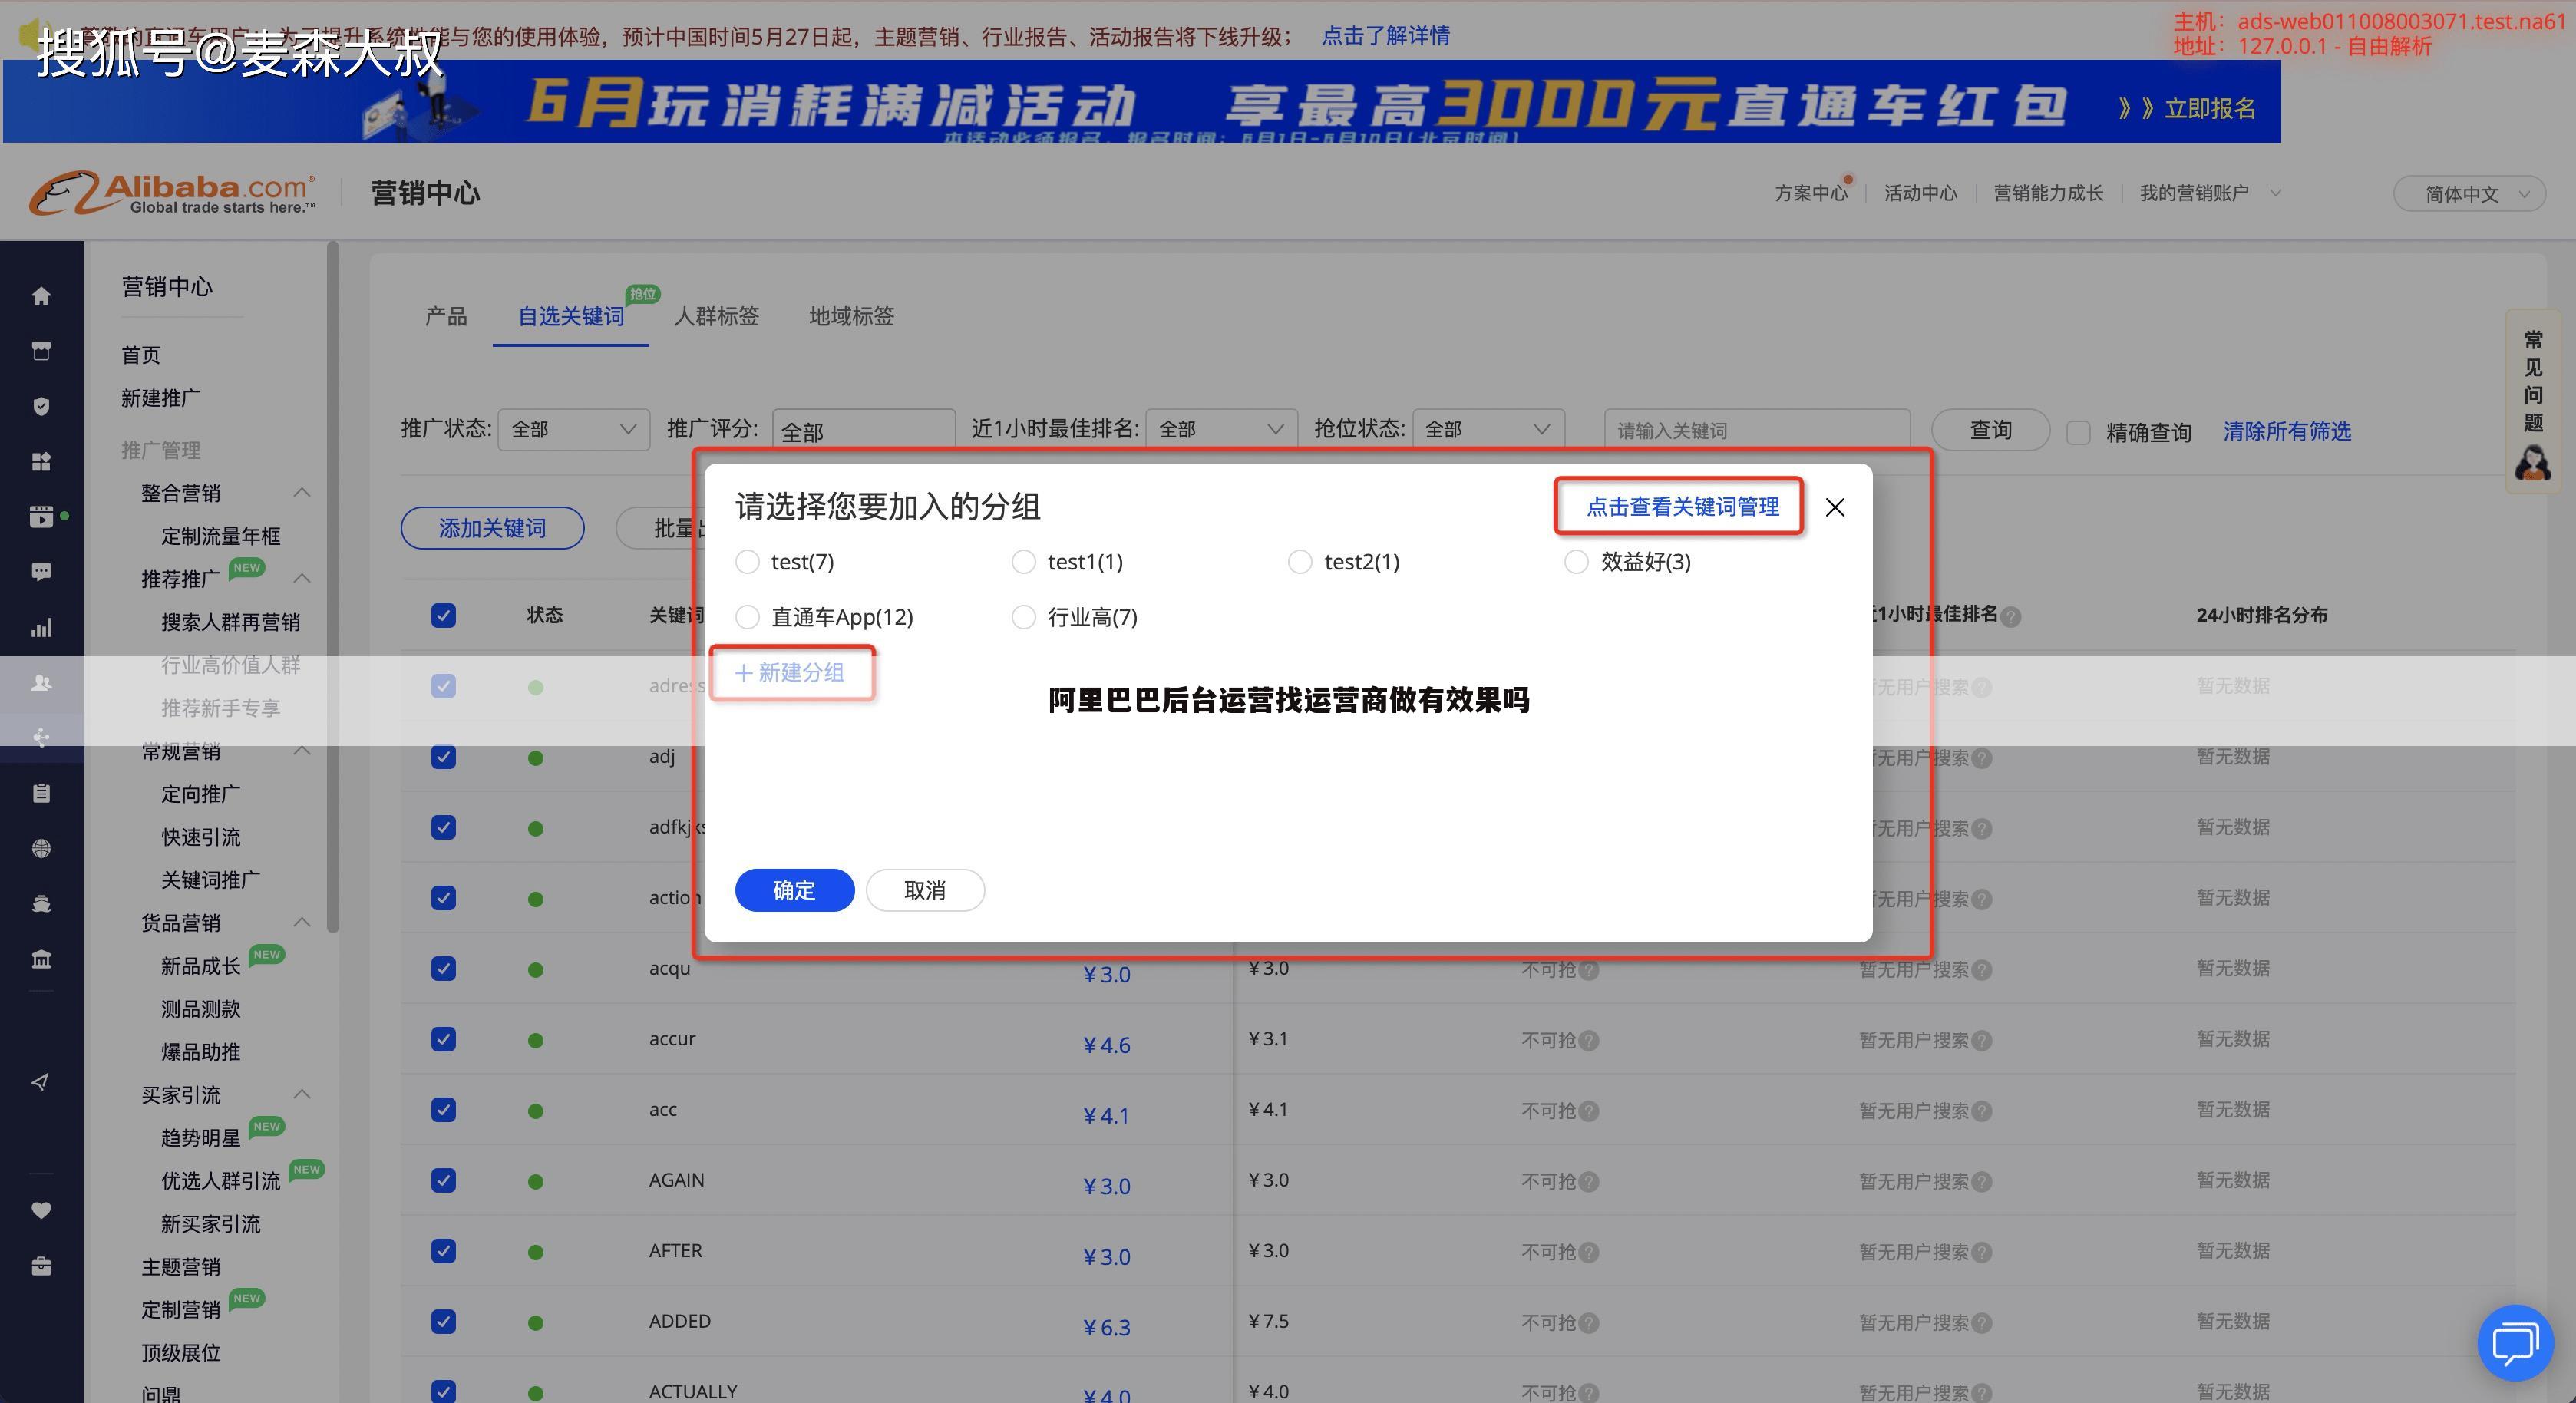Viewport: 2576px width, 1403px height.
Task: Select the test2(1) group radio button
Action: point(1300,562)
